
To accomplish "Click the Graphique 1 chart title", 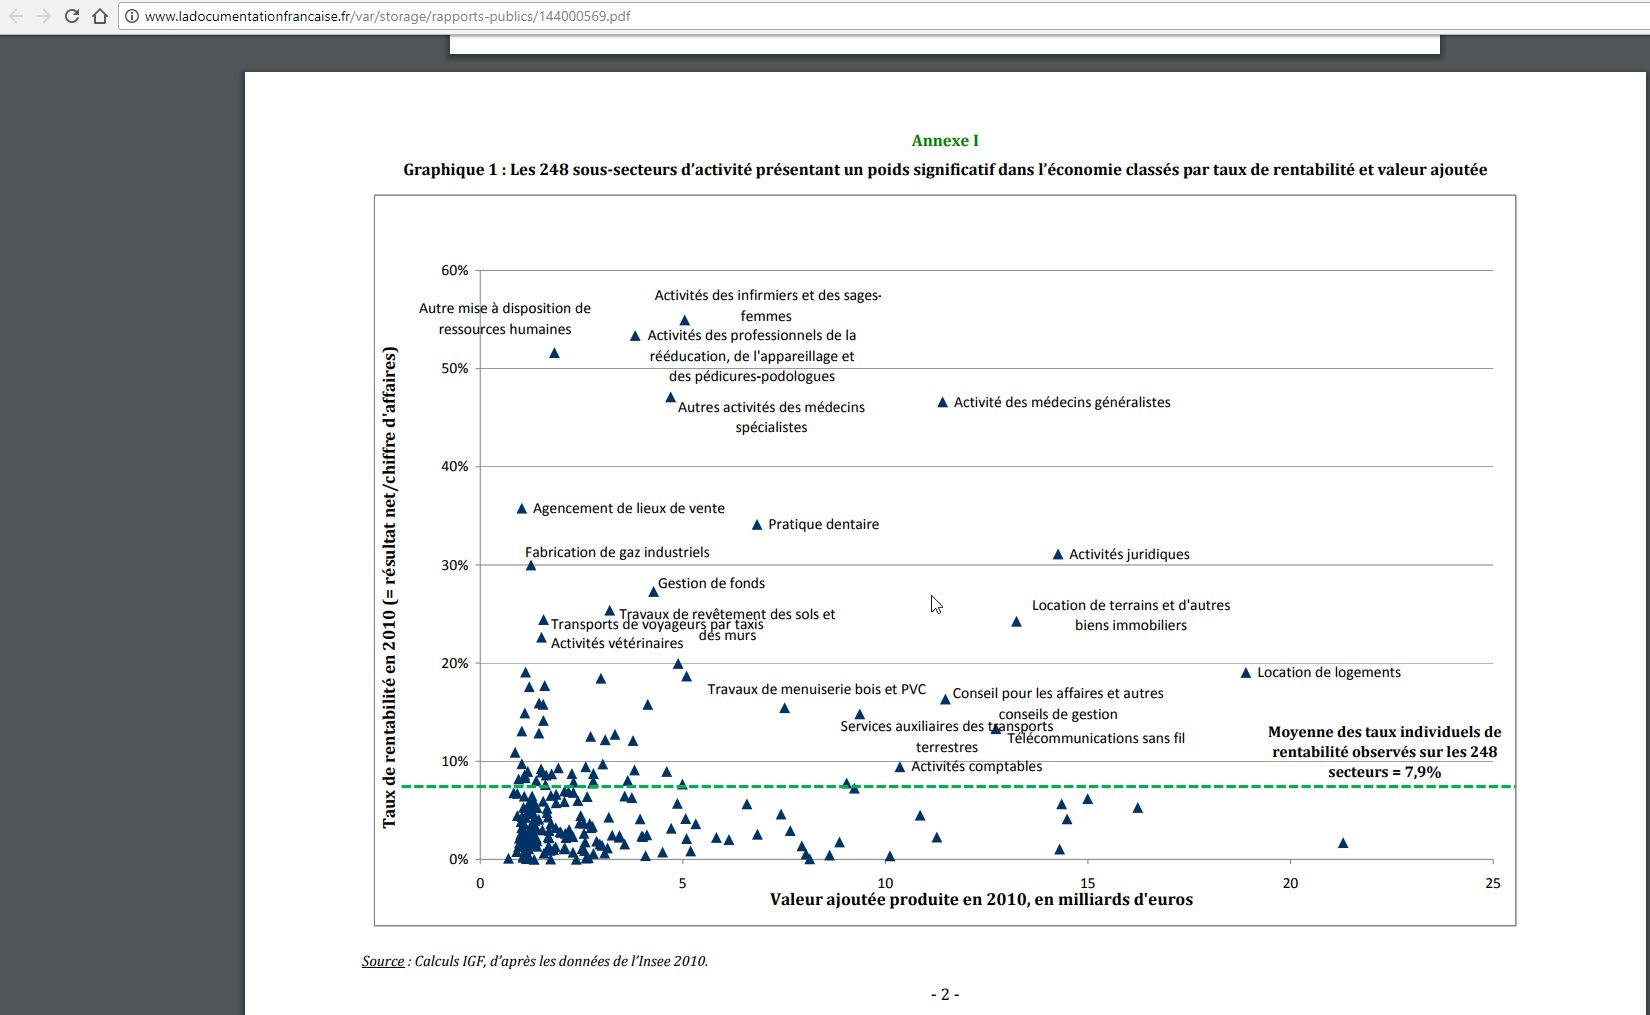I will click(945, 170).
